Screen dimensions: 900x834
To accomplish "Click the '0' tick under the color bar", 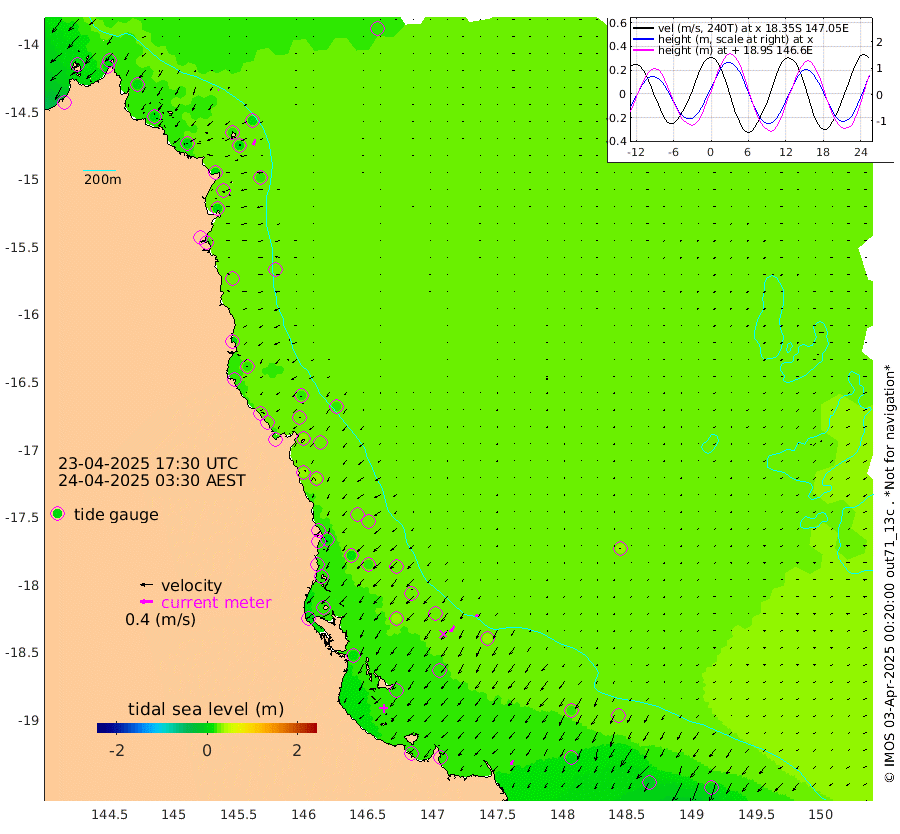I will click(207, 750).
